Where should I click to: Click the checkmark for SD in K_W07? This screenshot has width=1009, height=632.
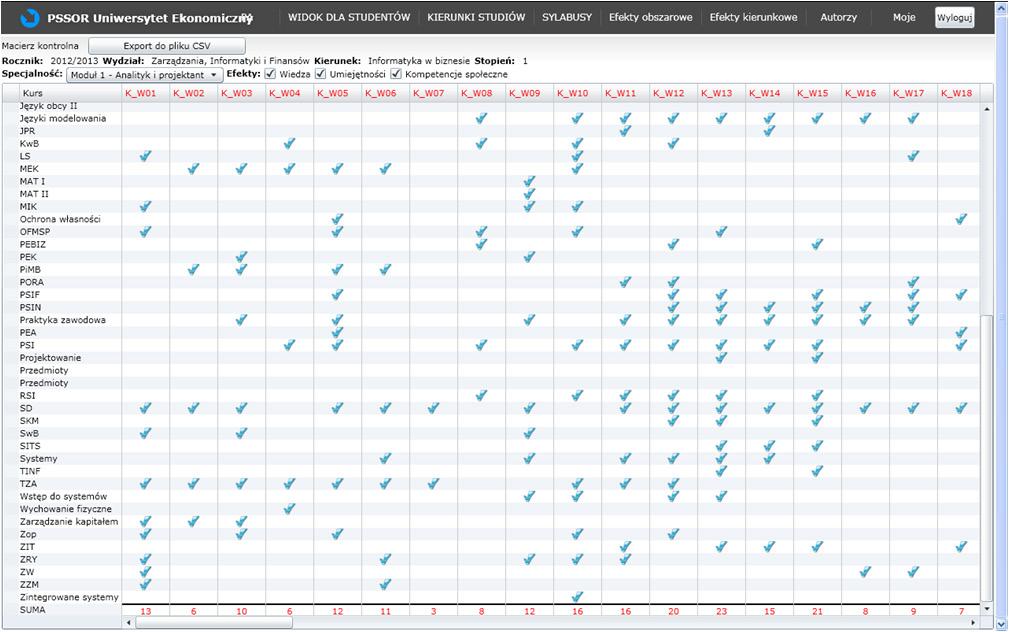point(434,408)
